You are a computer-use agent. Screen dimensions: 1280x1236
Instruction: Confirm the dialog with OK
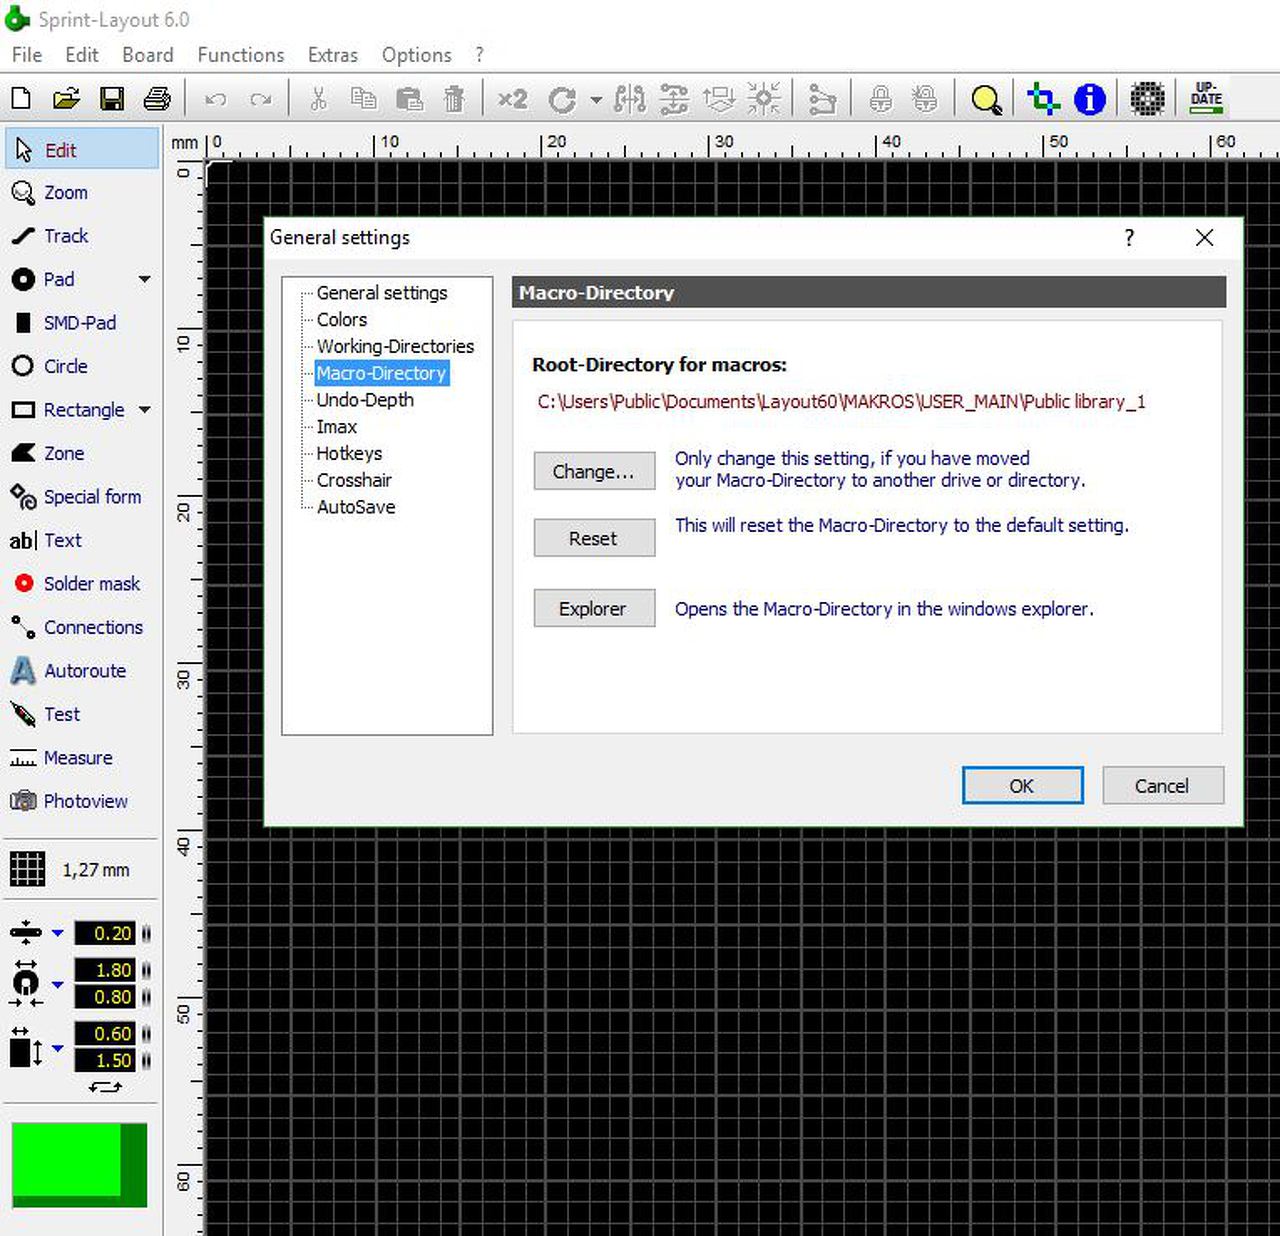pos(1022,785)
